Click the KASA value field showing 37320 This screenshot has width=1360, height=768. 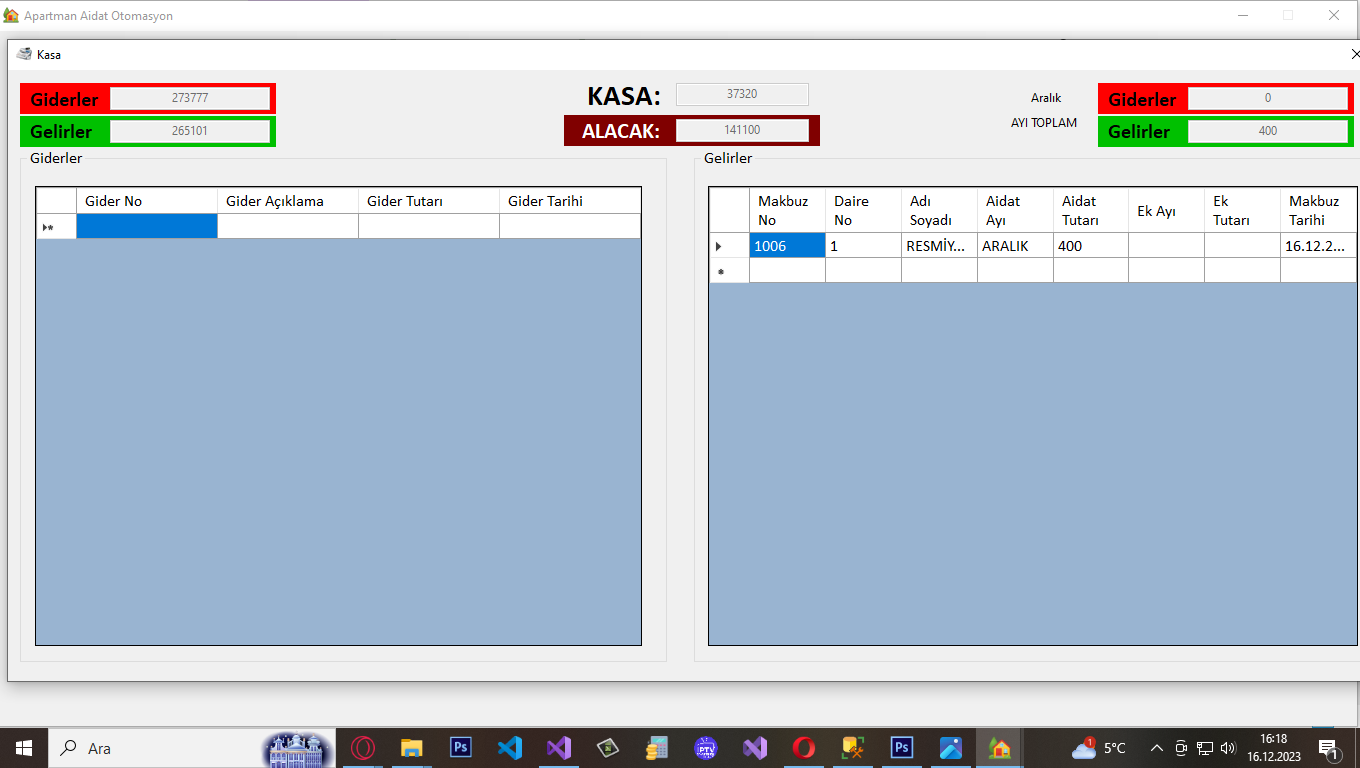pyautogui.click(x=742, y=94)
